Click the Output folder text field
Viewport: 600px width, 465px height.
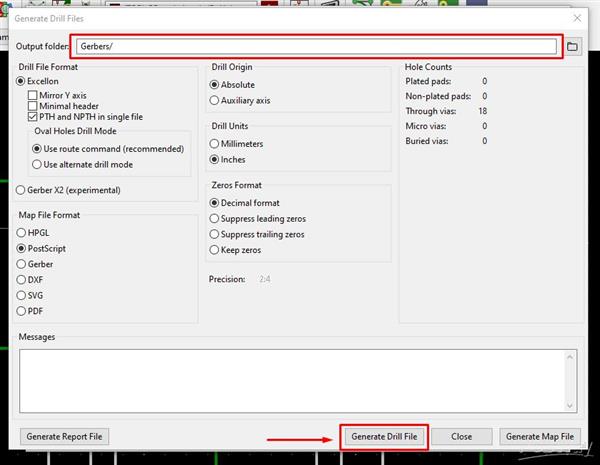point(315,46)
